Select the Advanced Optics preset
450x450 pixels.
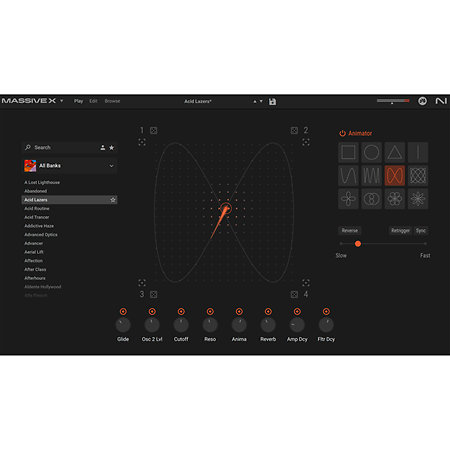[x=41, y=234]
